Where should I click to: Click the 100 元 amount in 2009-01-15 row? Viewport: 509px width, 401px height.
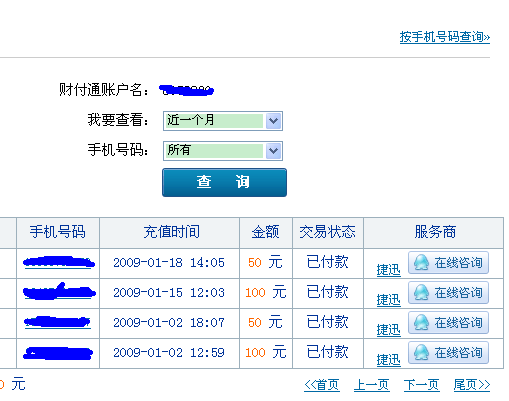[x=265, y=292]
